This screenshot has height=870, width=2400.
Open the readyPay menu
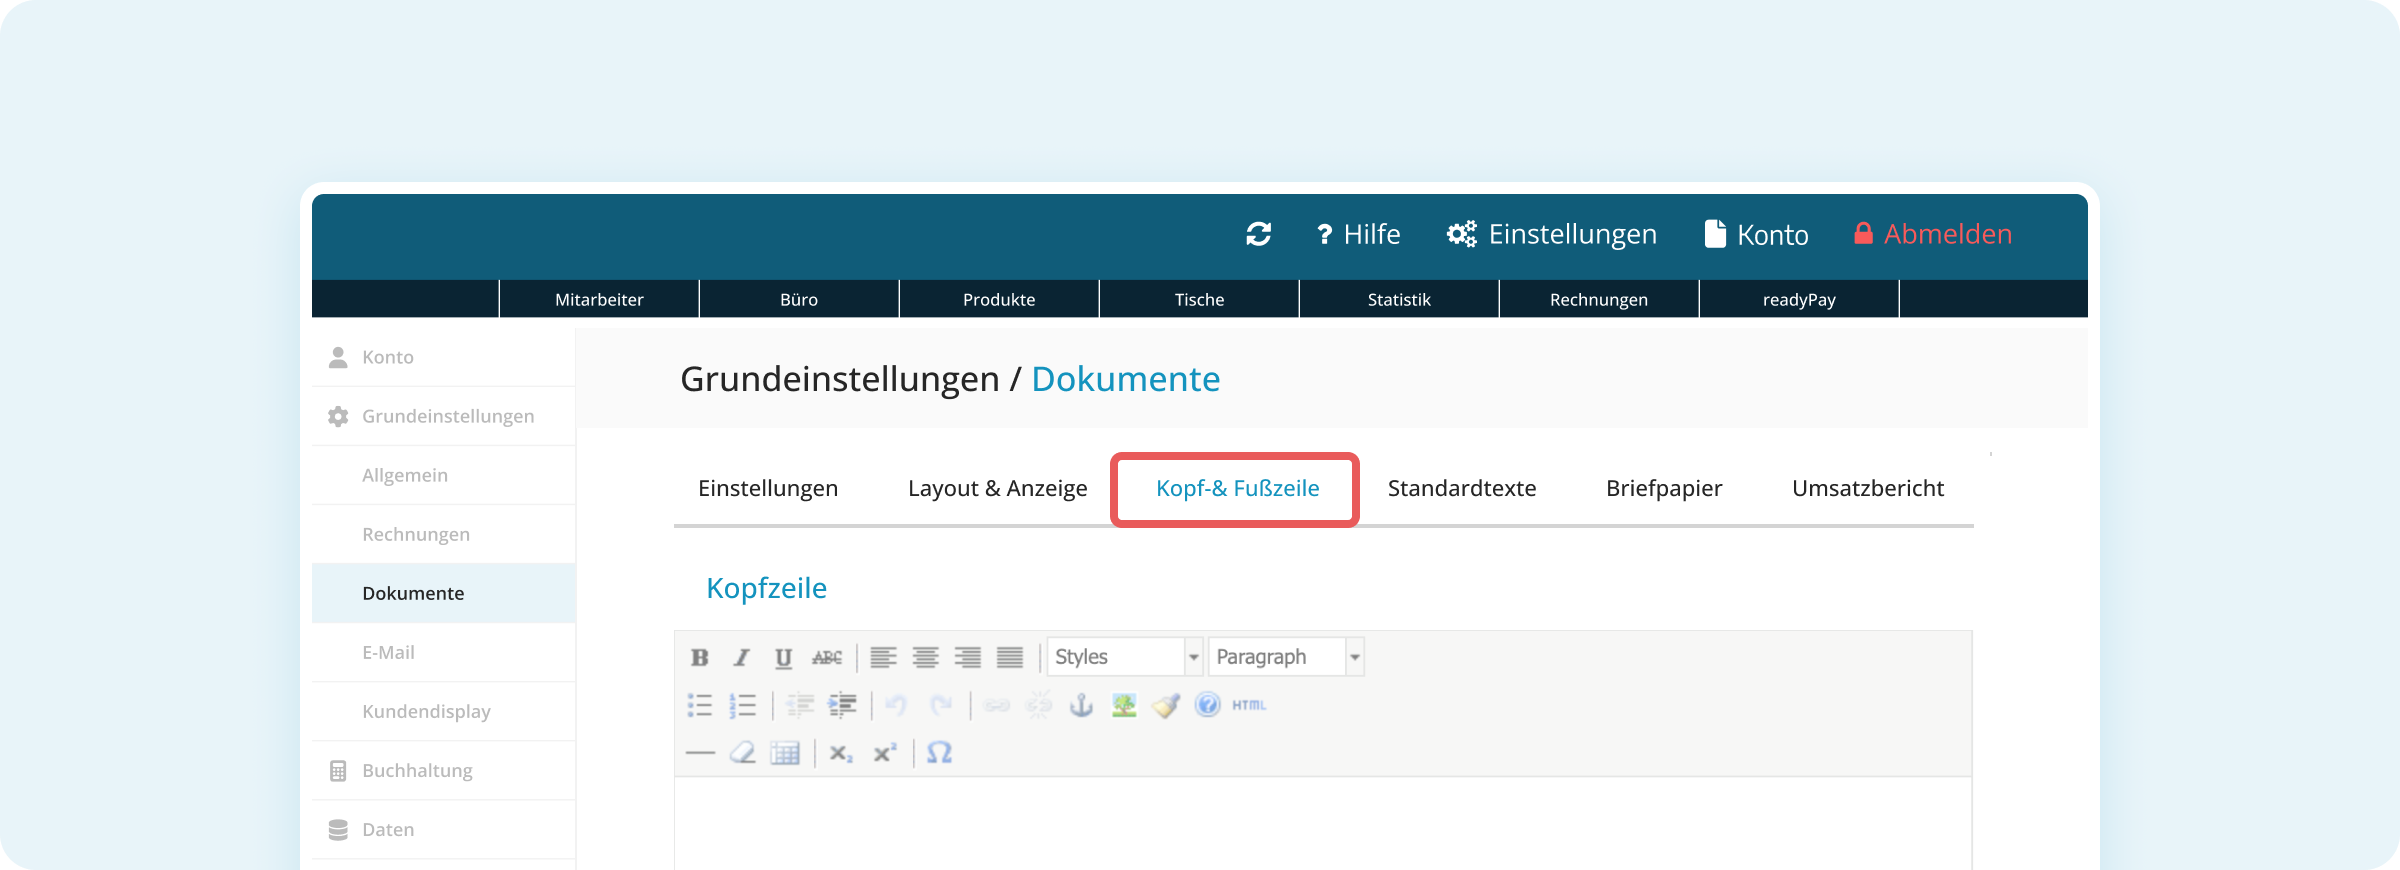[x=1799, y=299]
